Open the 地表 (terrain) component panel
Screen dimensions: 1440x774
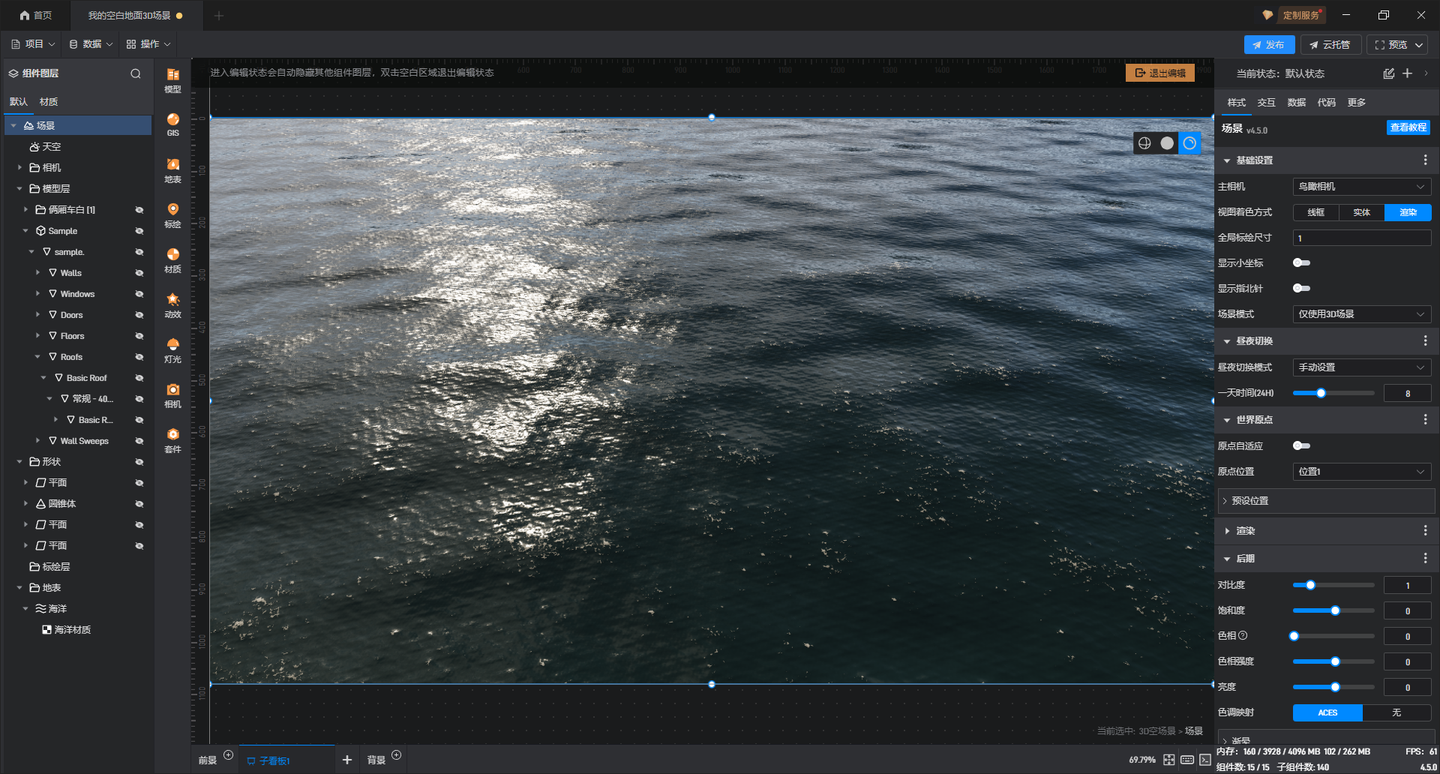coord(173,170)
